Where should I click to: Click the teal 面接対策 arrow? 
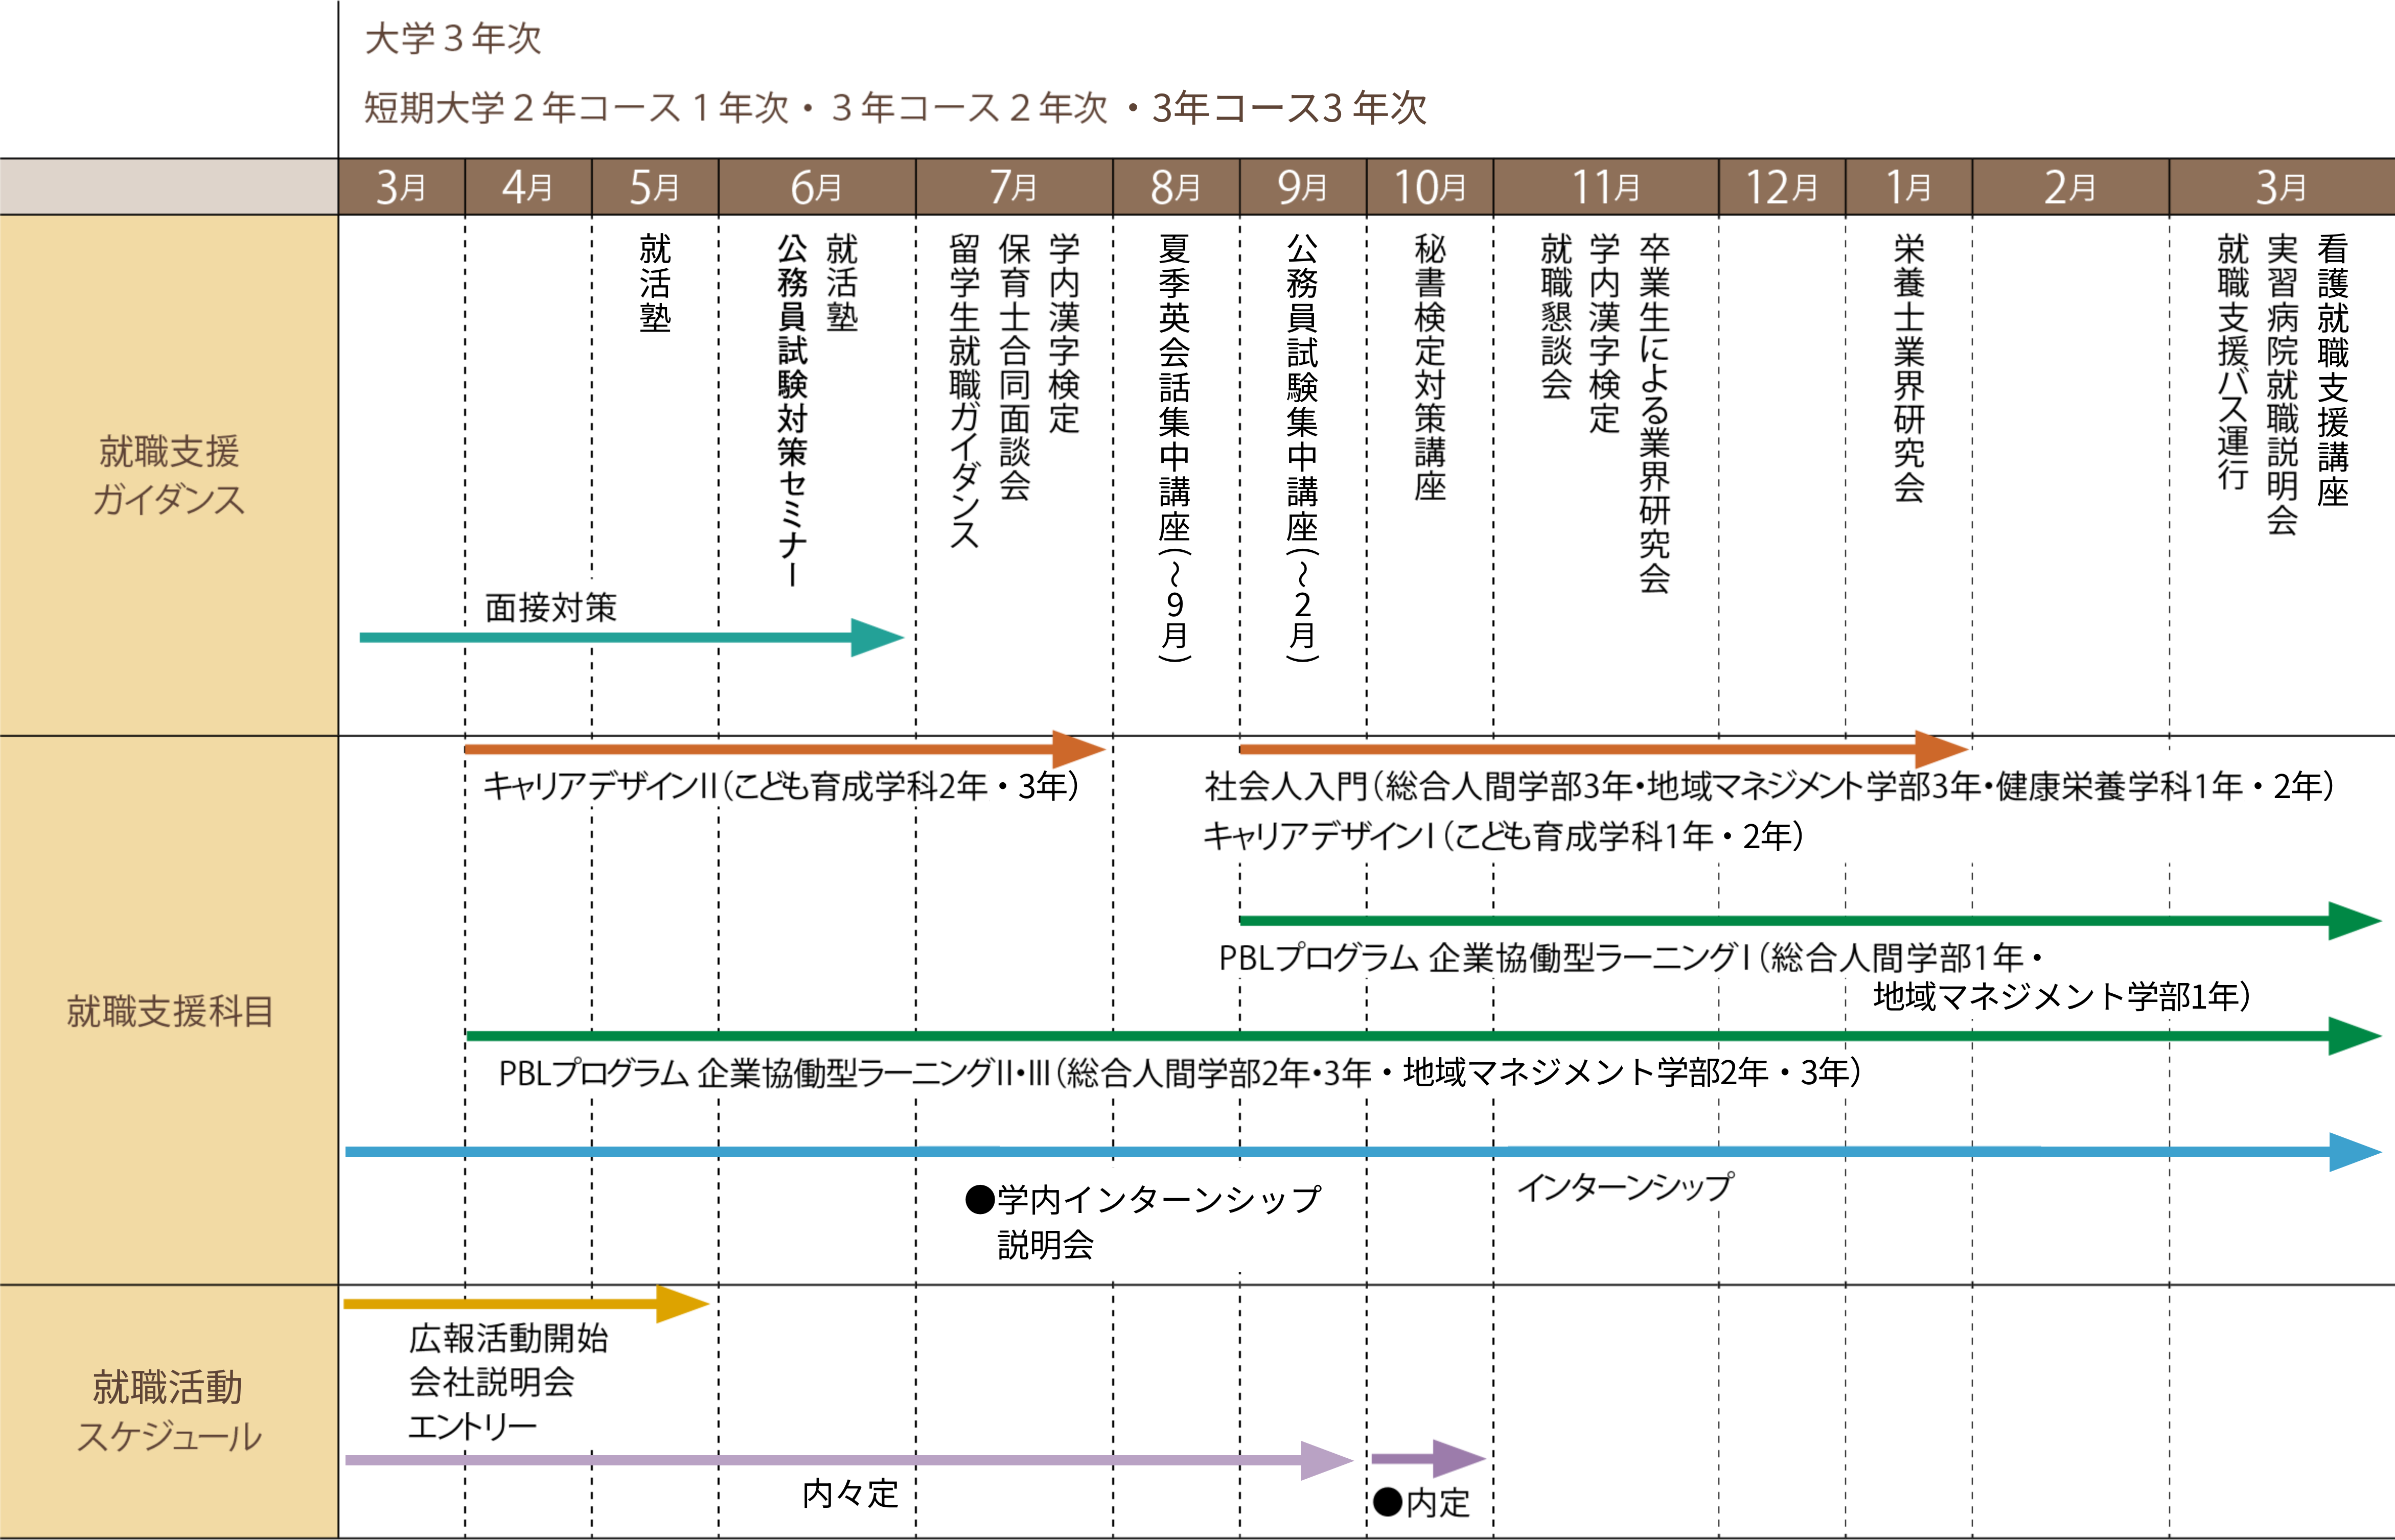(632, 637)
